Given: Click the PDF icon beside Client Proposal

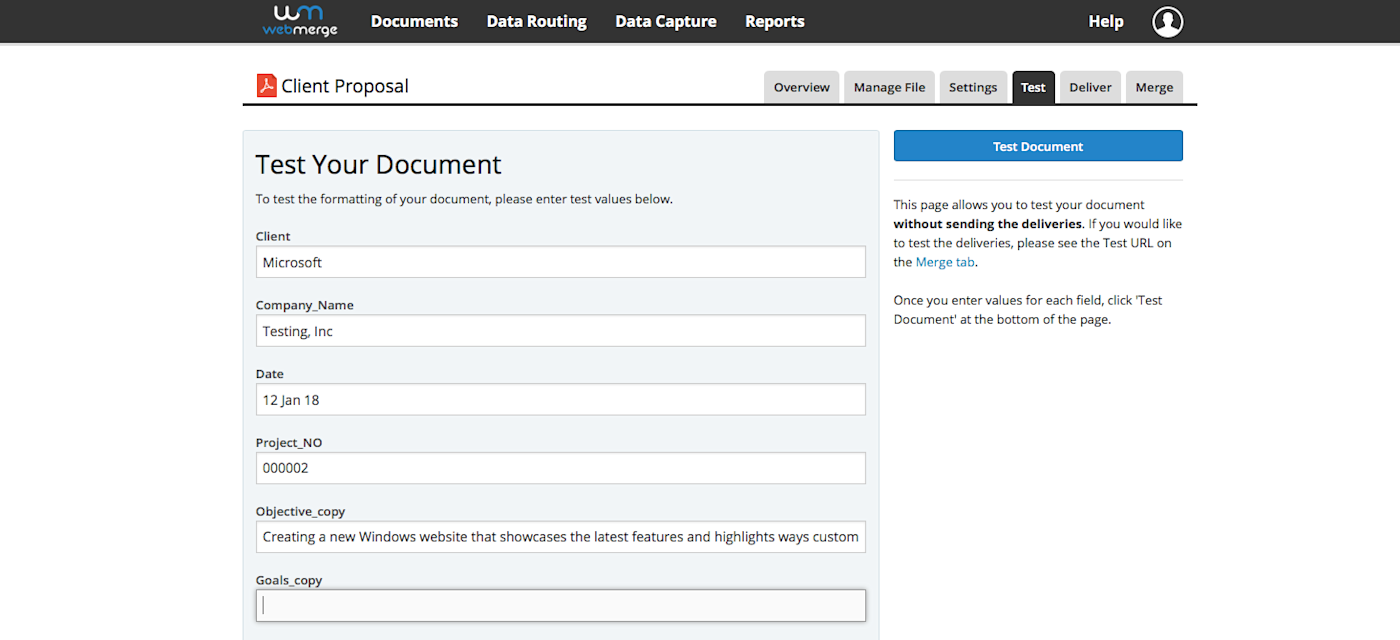Looking at the screenshot, I should pos(266,85).
